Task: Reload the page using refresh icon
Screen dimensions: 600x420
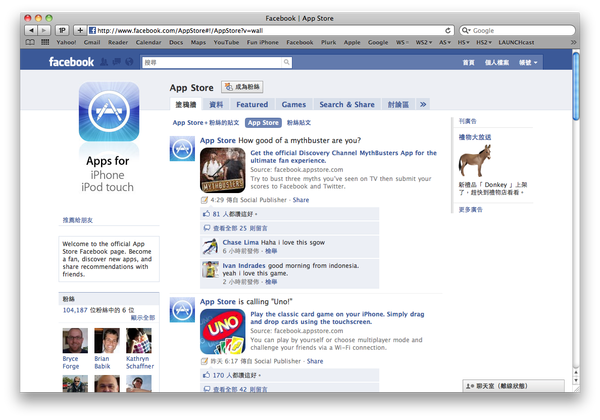Action: [448, 30]
